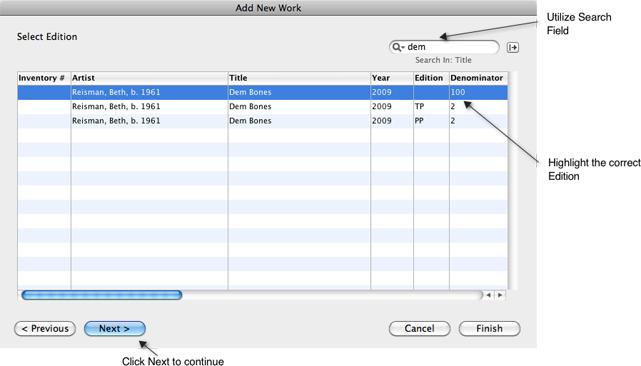The image size is (641, 366).
Task: Click the denominator 2 in the TP row
Action: (453, 107)
